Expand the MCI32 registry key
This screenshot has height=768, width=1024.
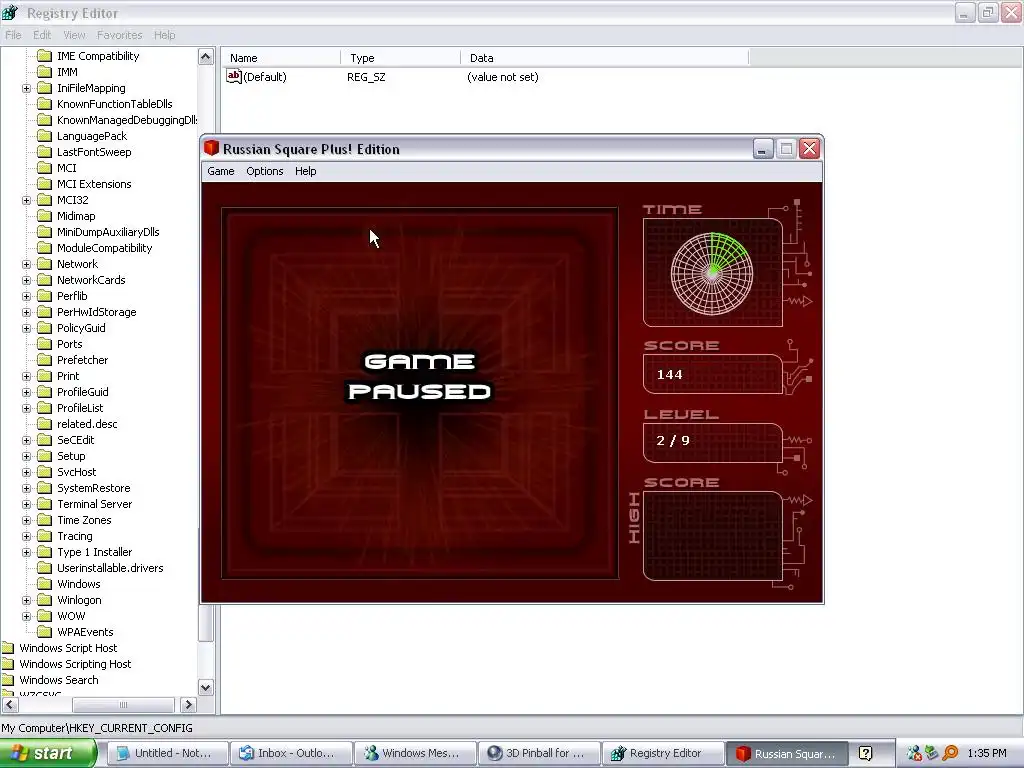point(26,200)
